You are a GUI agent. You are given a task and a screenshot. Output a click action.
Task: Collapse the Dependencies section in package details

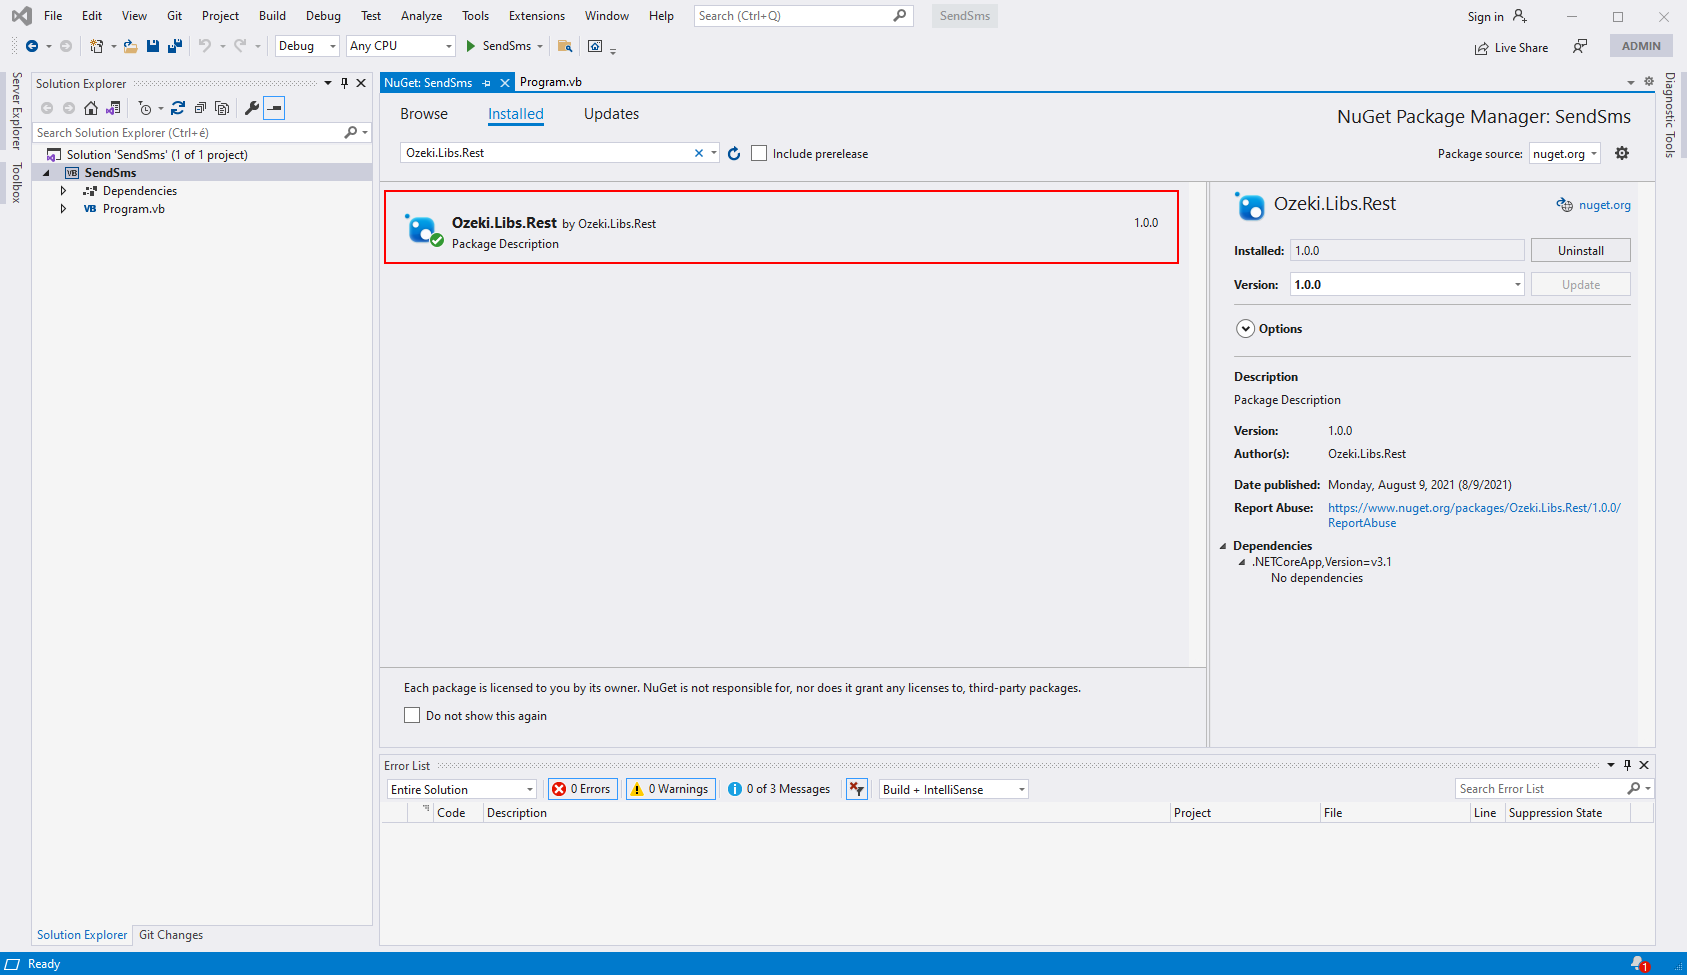(1223, 546)
